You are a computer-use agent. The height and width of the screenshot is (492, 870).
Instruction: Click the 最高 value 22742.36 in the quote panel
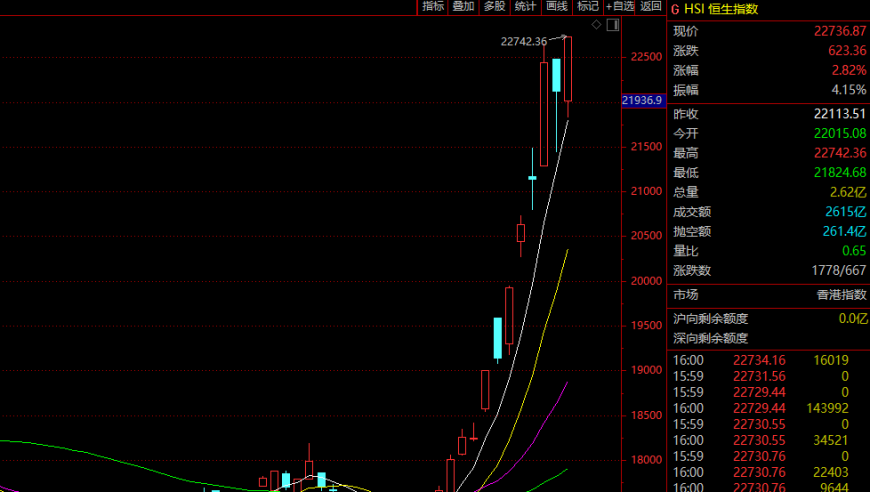[x=840, y=153]
